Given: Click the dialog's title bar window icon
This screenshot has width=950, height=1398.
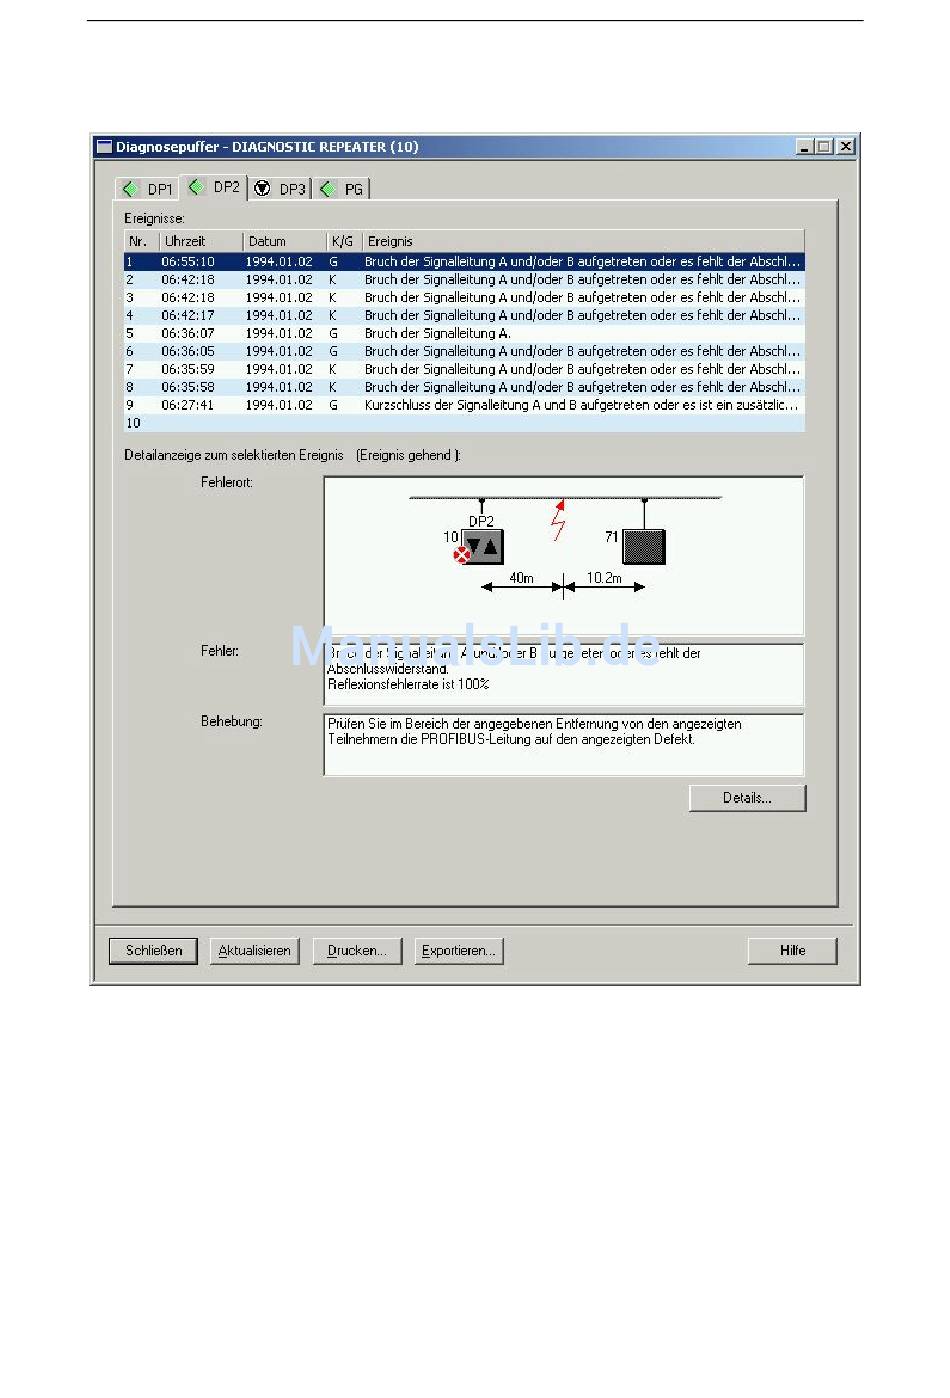Looking at the screenshot, I should tap(104, 146).
